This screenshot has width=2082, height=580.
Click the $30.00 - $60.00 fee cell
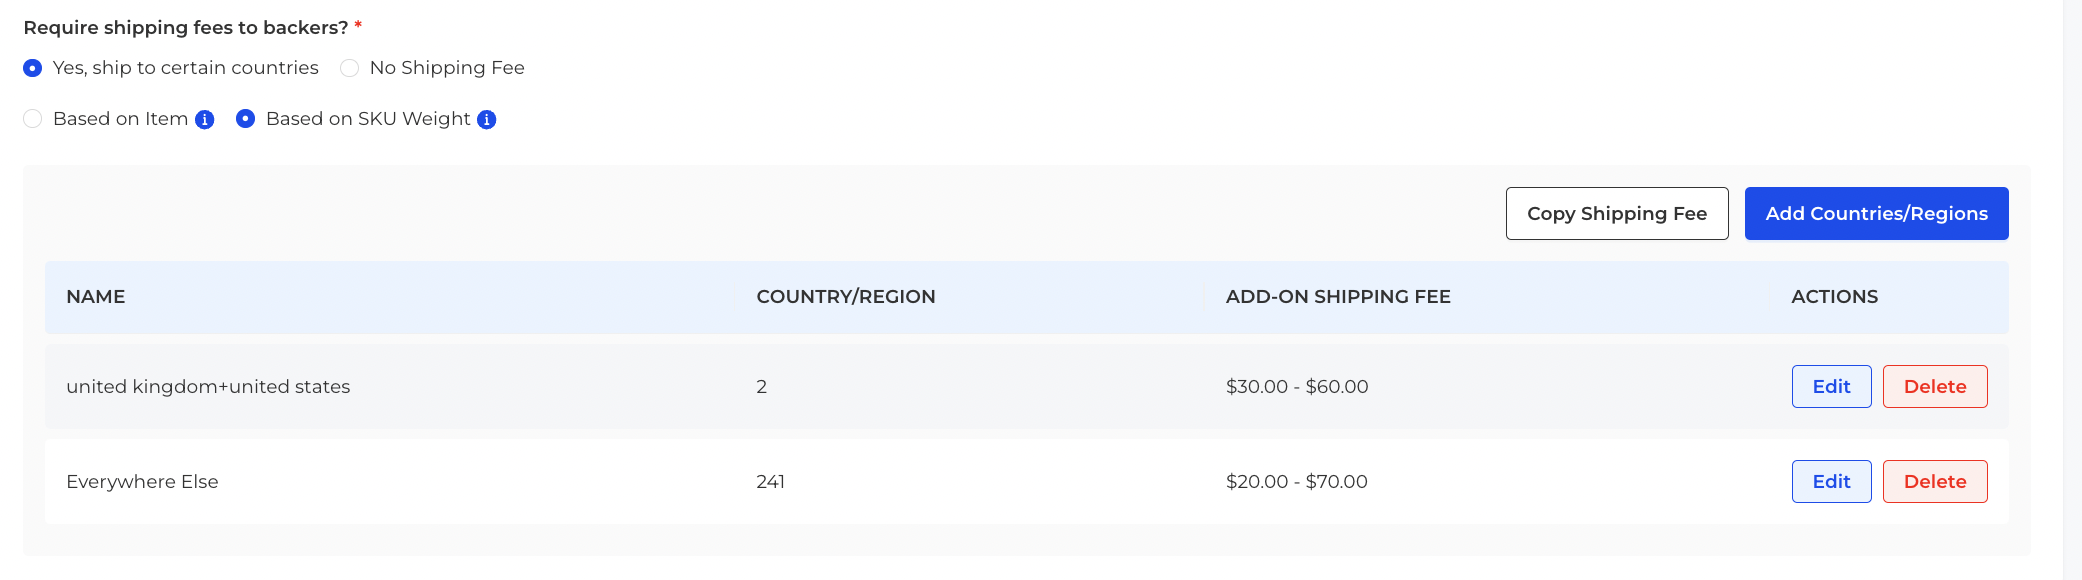click(1297, 387)
